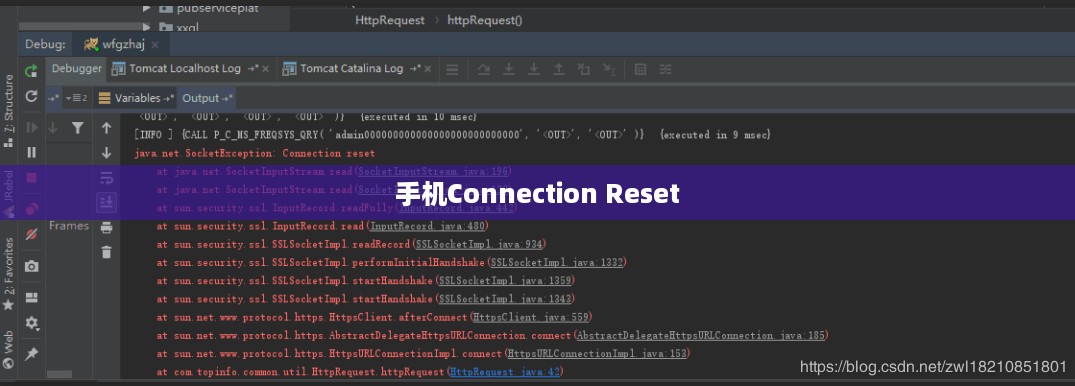Open HttpRequest.java:42 link
Image resolution: width=1075 pixels, height=386 pixels.
[505, 372]
